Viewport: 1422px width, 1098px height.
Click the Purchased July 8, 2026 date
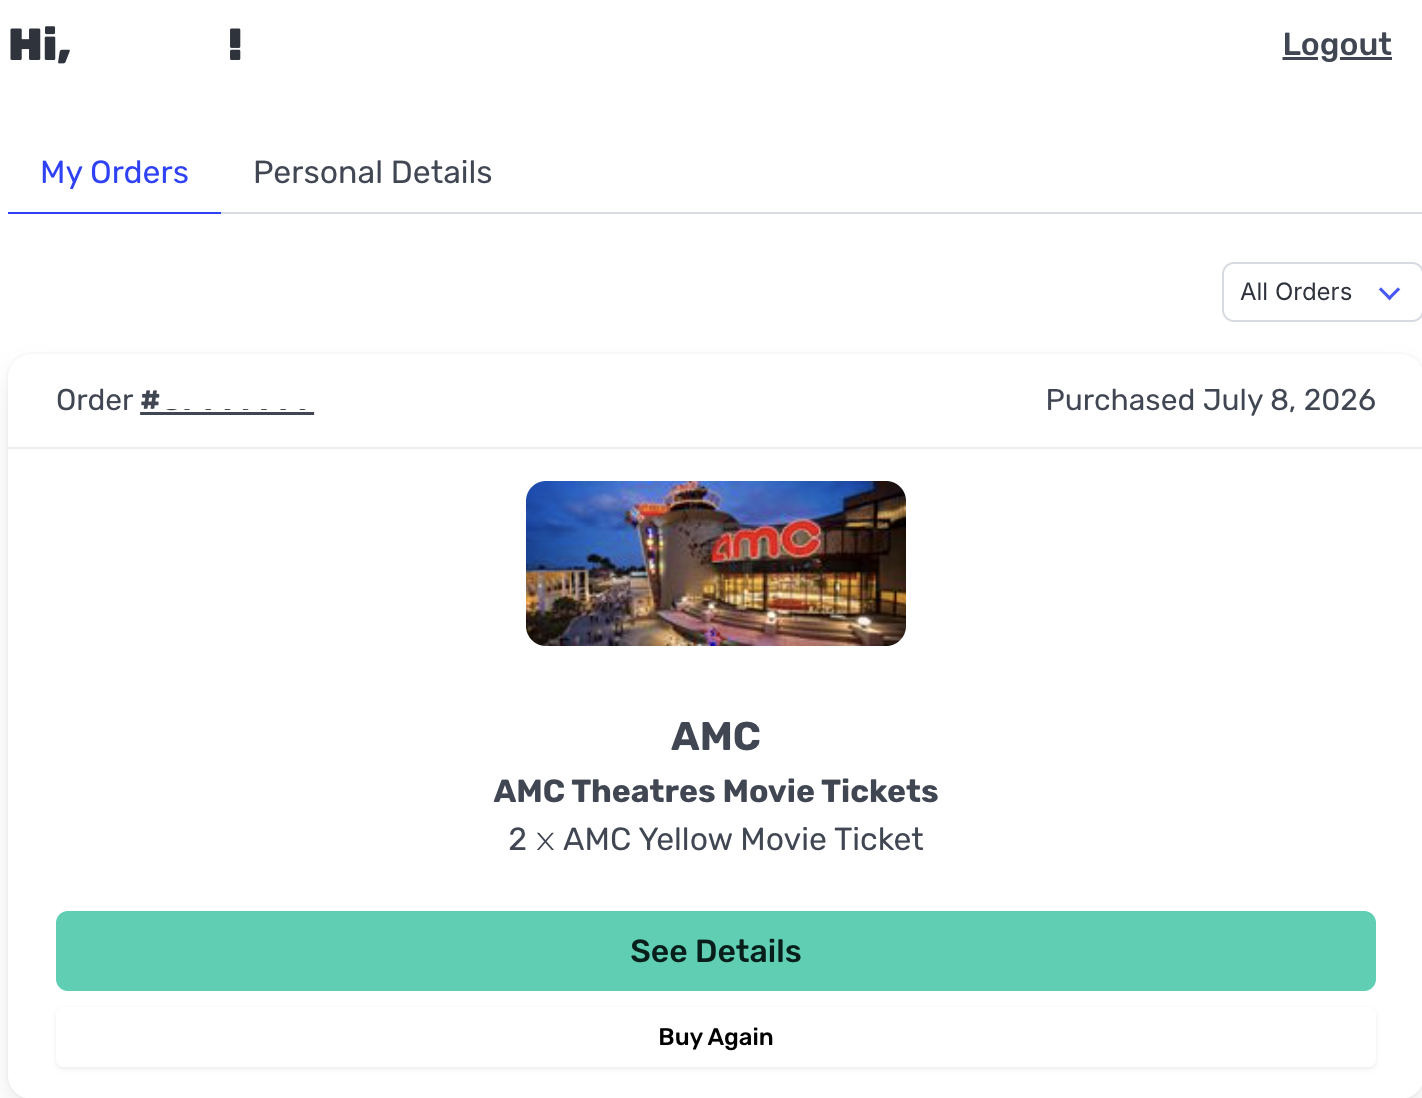1210,400
